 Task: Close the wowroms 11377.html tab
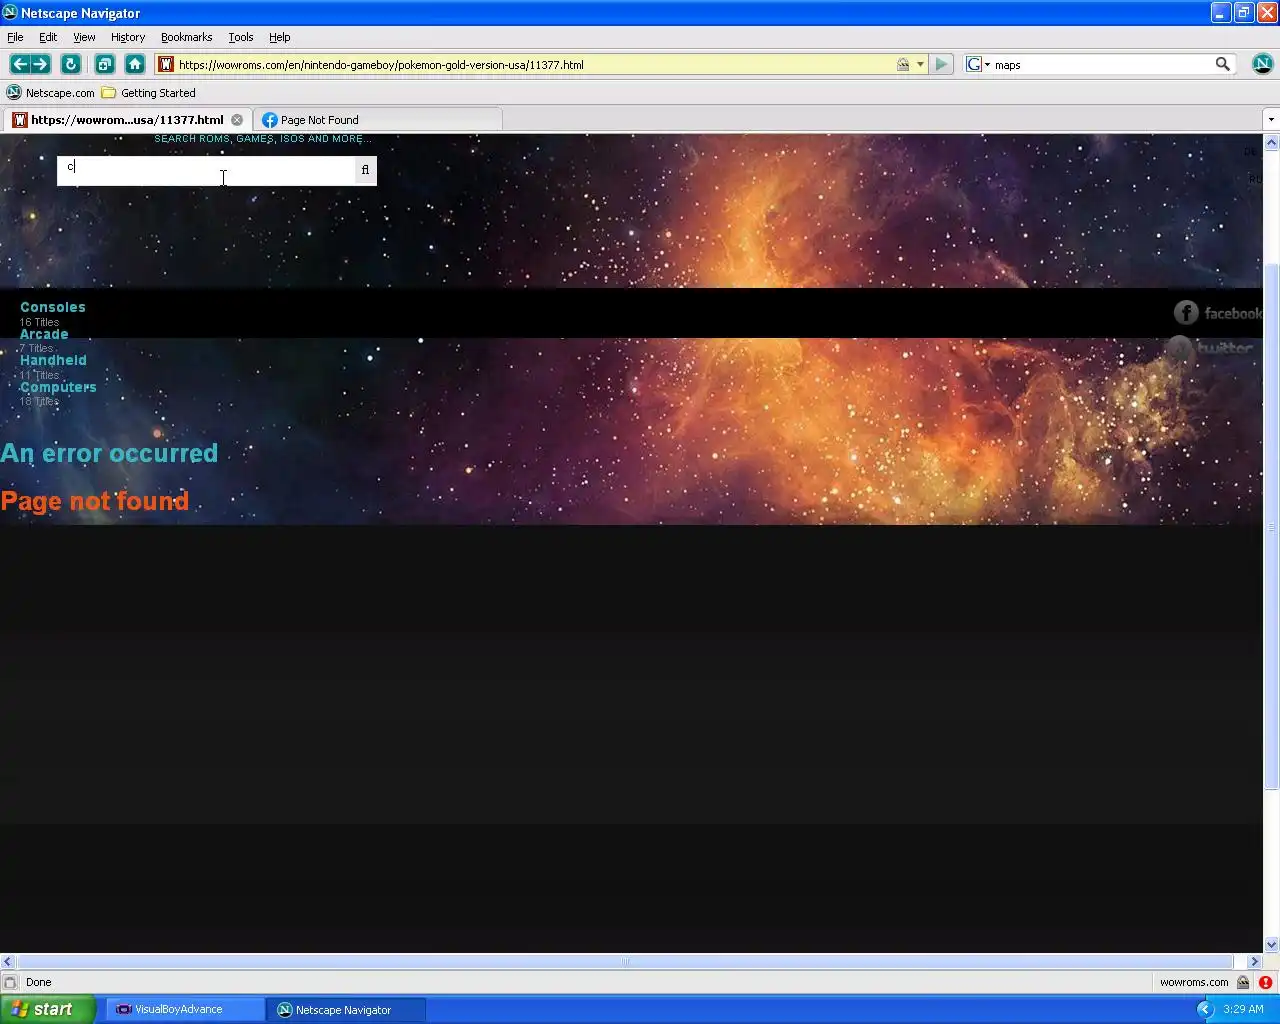coord(237,120)
